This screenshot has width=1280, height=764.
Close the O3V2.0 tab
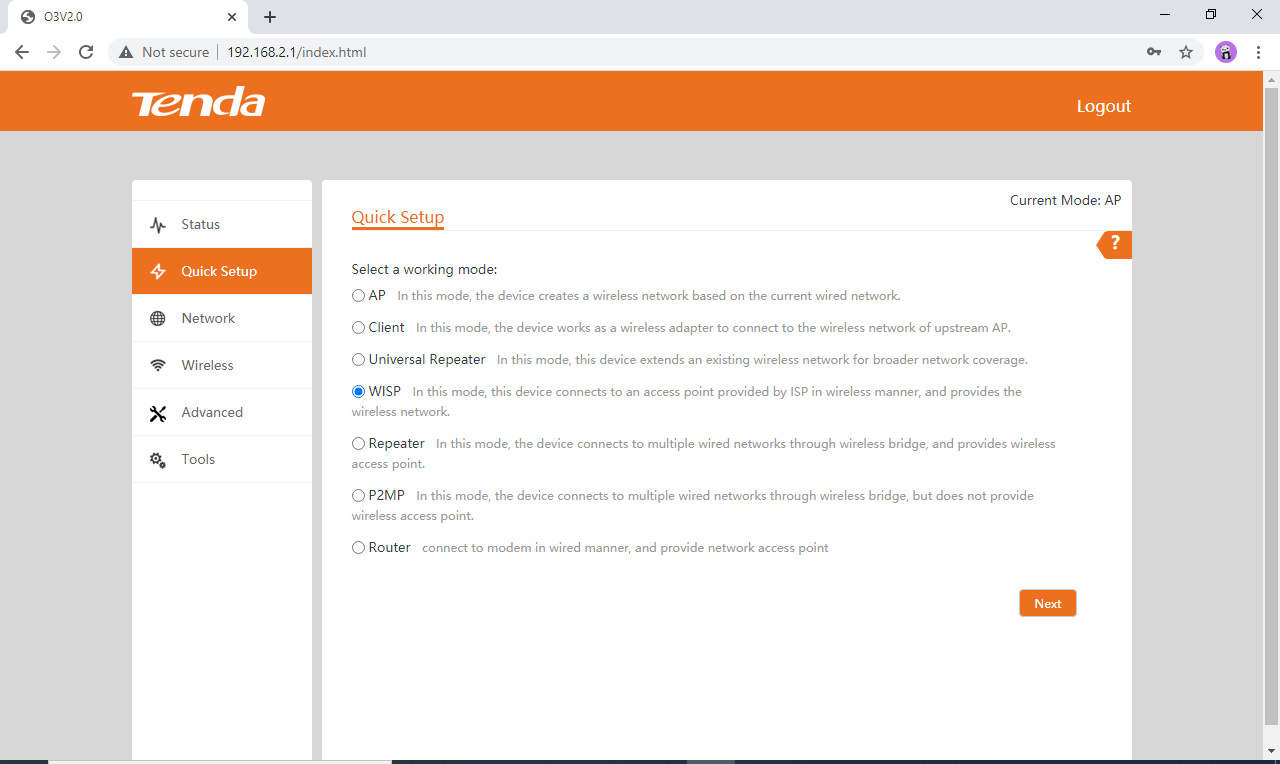click(x=232, y=17)
